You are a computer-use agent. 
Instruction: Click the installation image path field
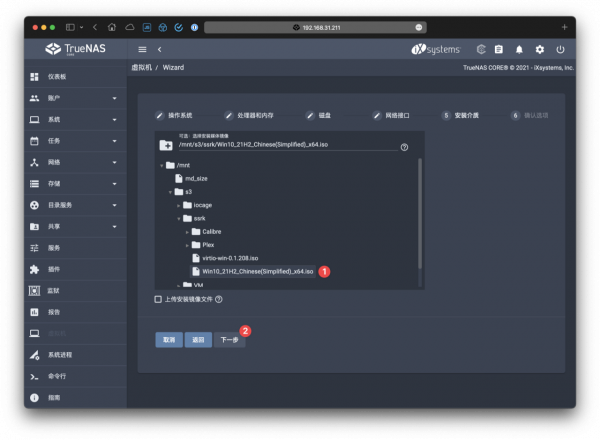pyautogui.click(x=288, y=145)
